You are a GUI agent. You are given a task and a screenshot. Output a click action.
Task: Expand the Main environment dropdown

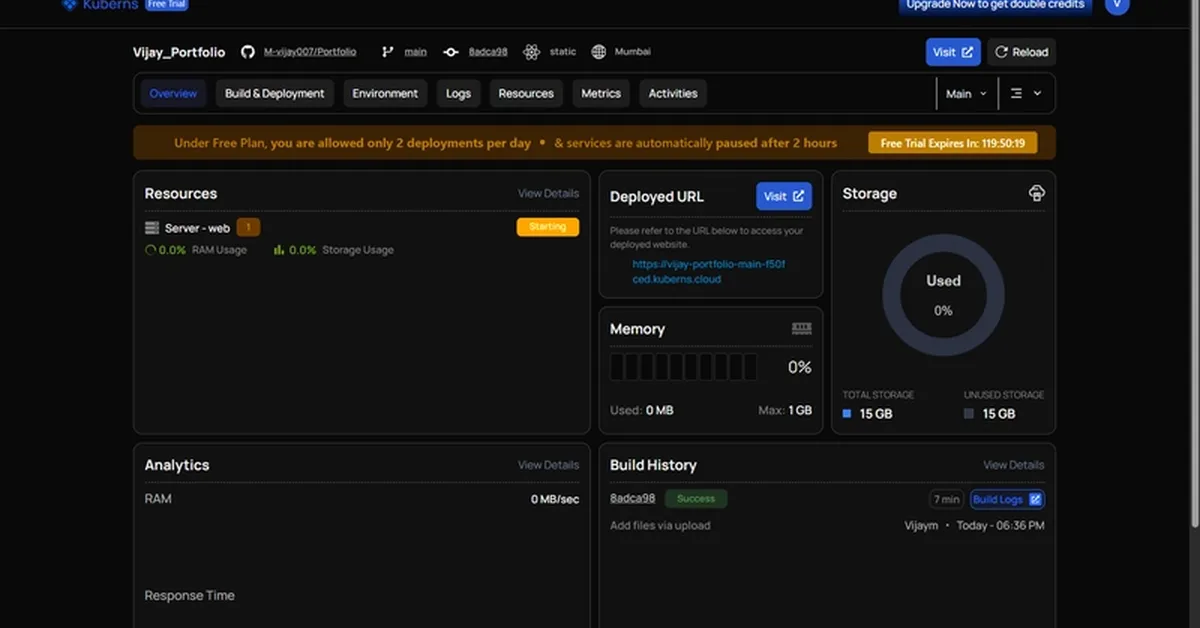click(x=966, y=93)
